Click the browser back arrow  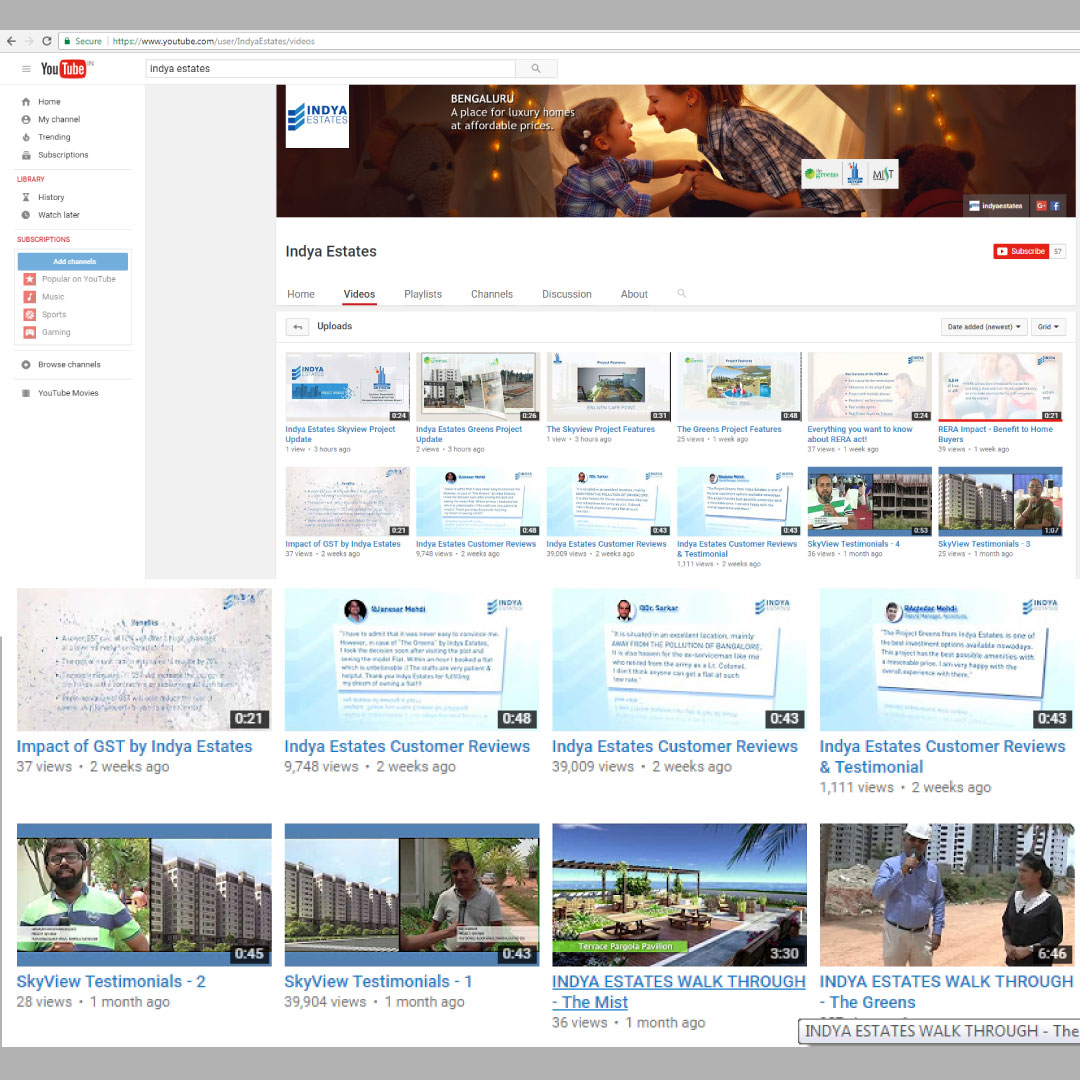tap(11, 41)
